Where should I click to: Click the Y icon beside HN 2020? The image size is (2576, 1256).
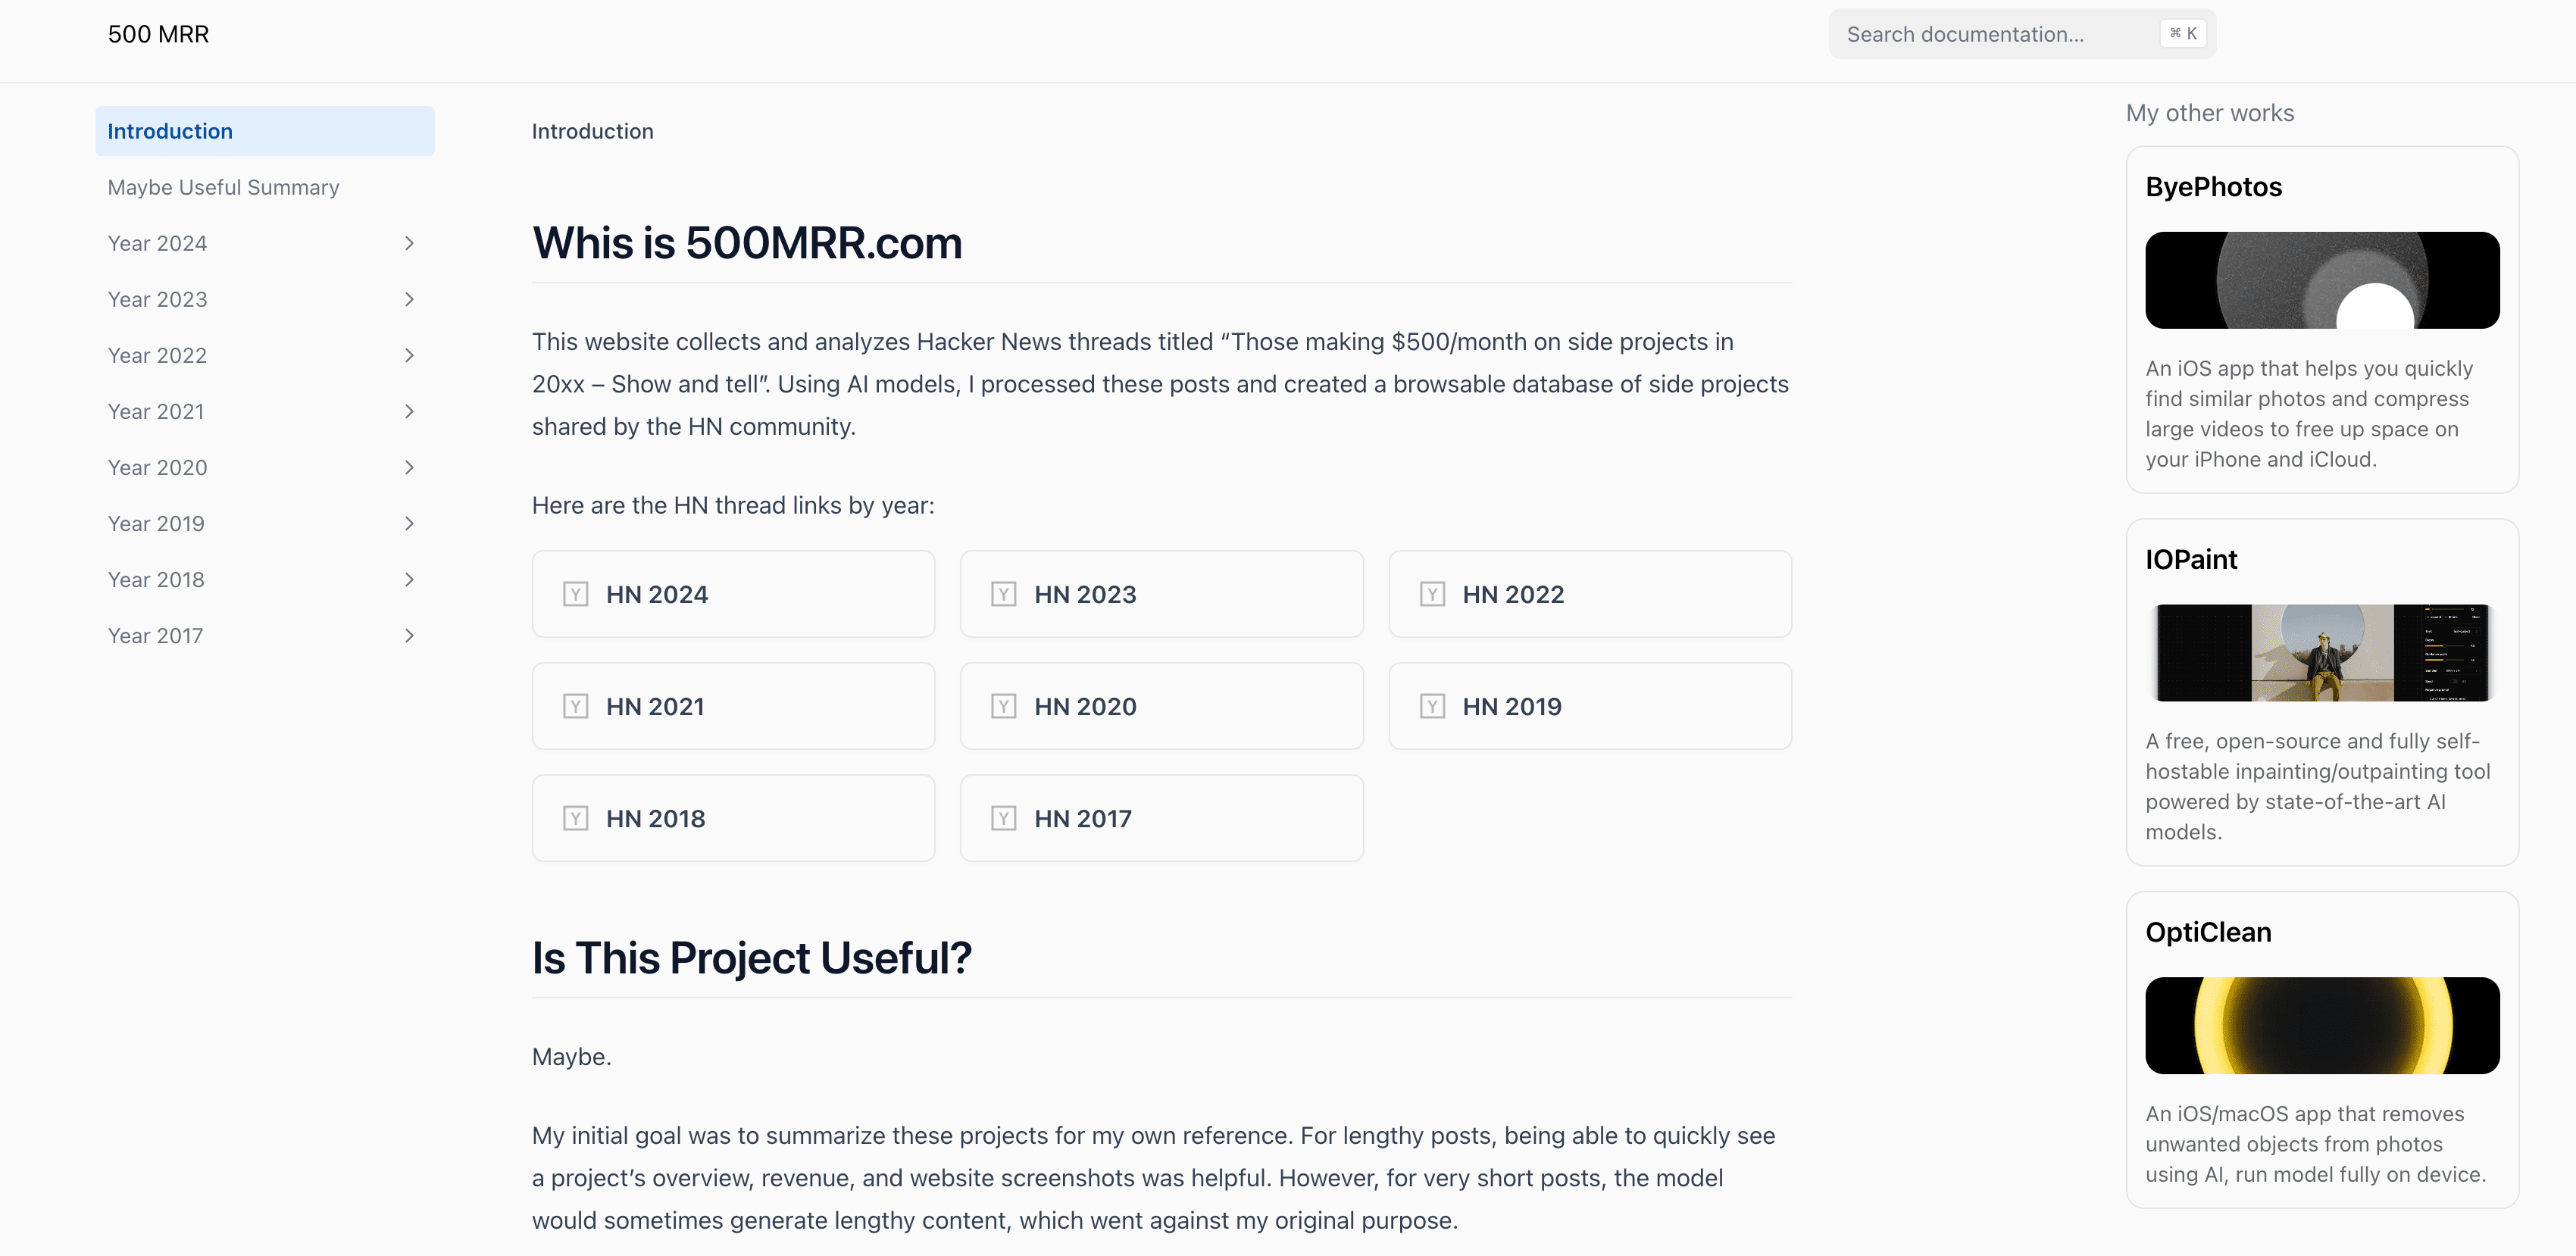pyautogui.click(x=1003, y=706)
